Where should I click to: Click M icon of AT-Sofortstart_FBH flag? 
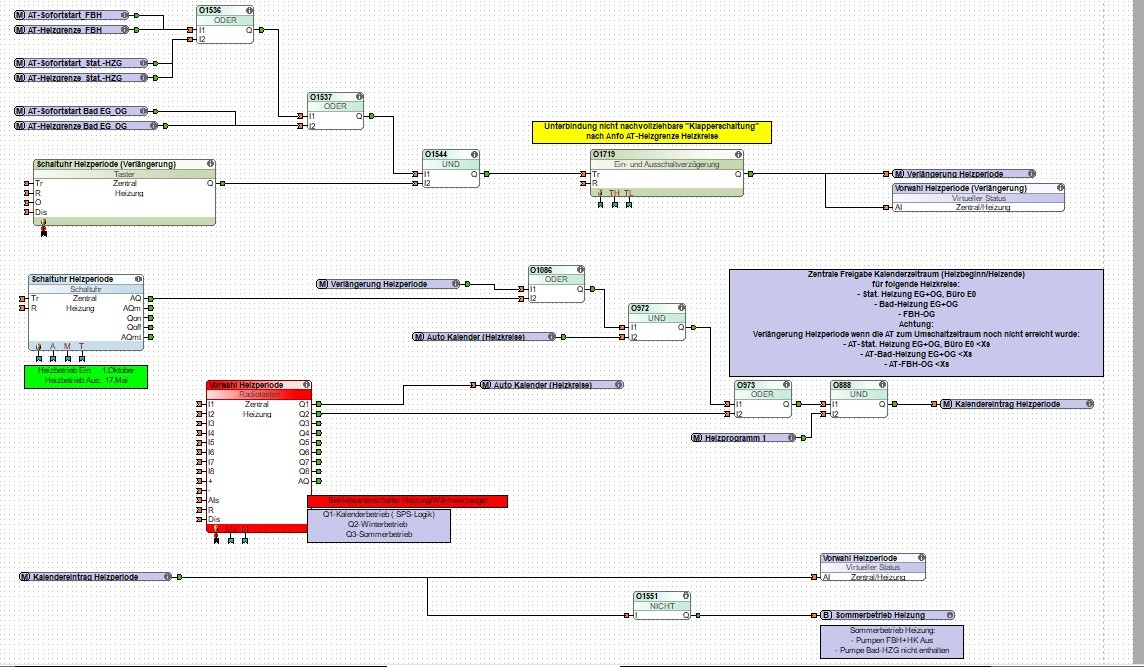point(20,15)
